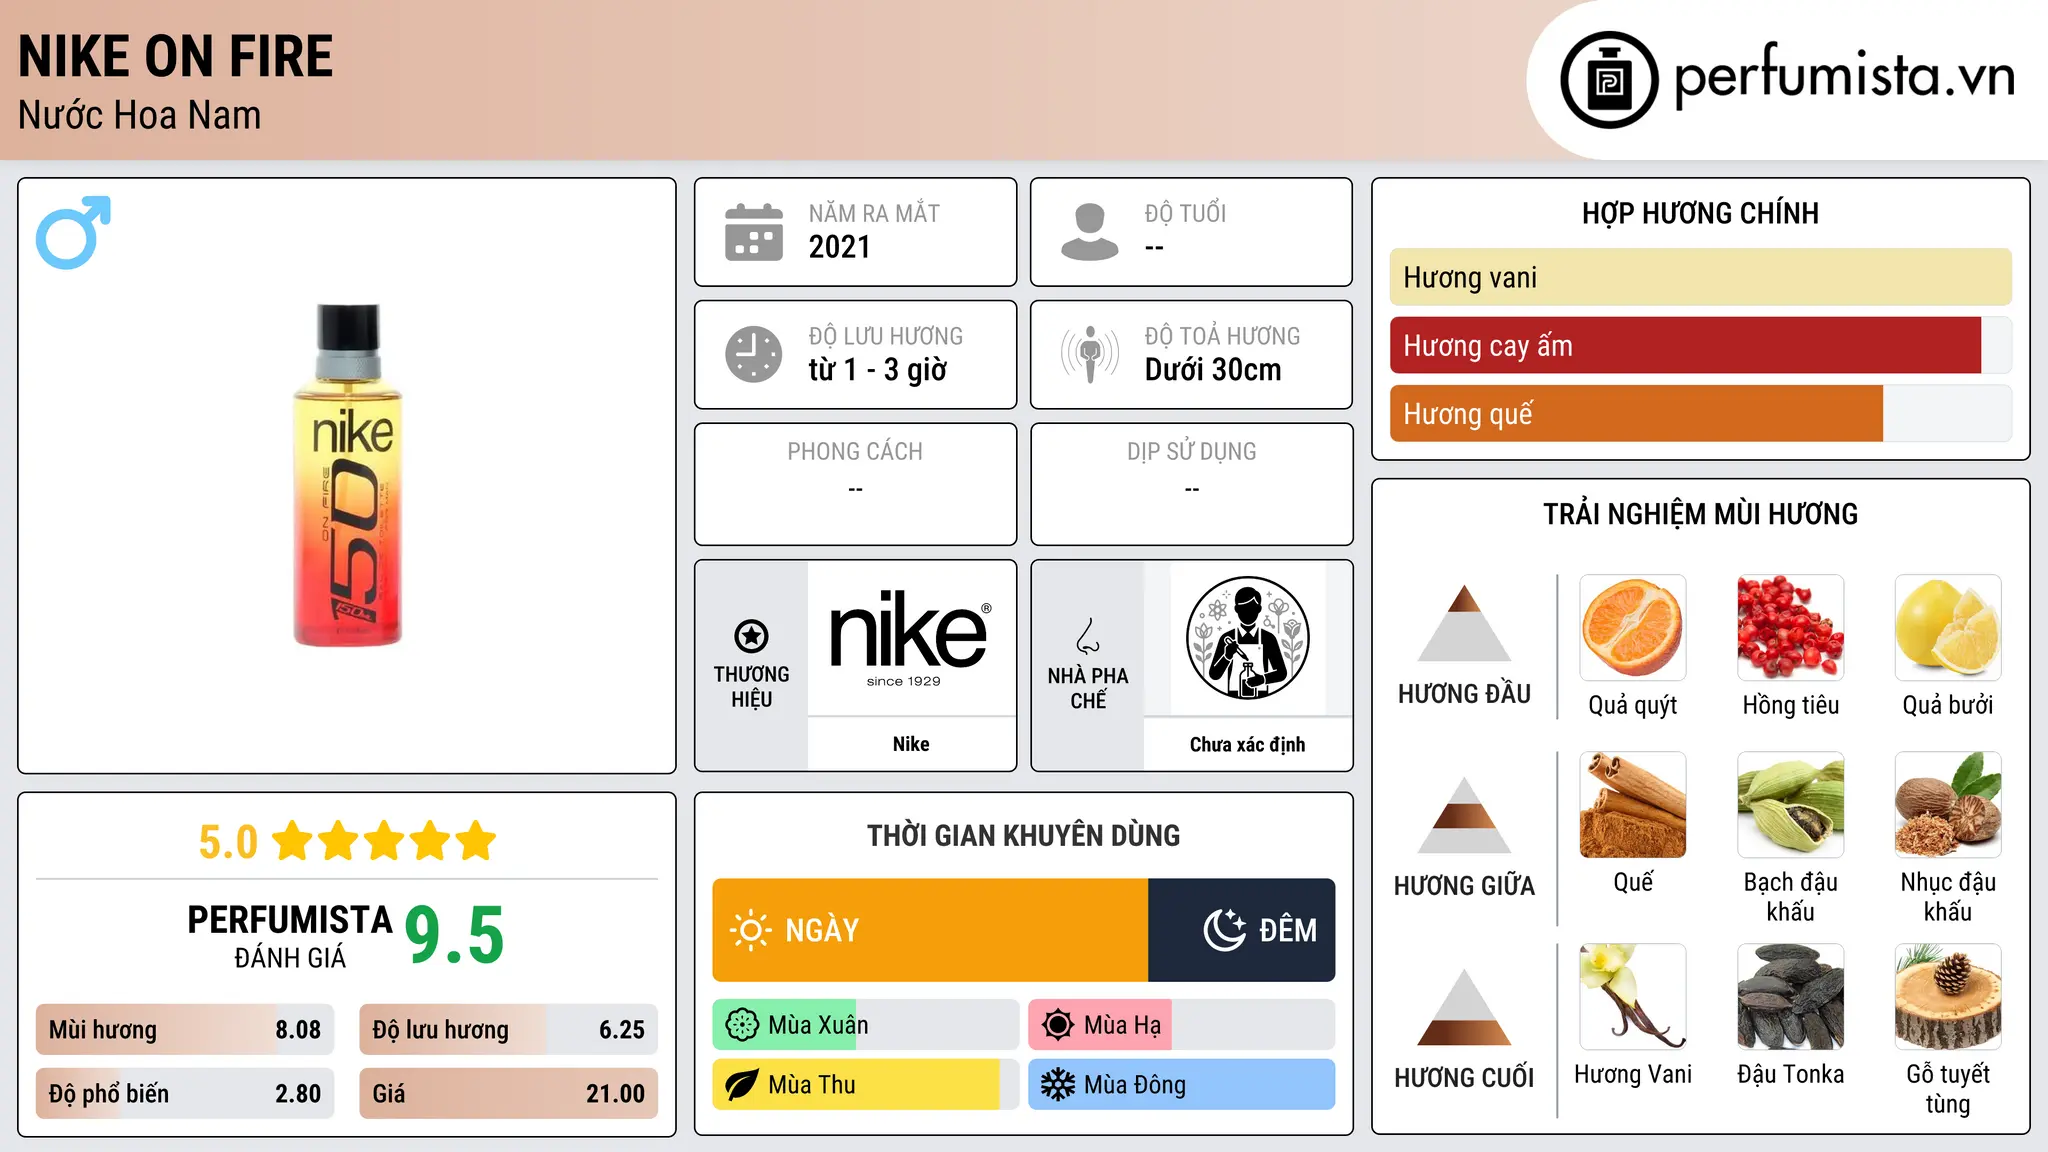Click the perfumer illustration above Chưa xác định
Screen dimensions: 2048x1152
click(1247, 638)
